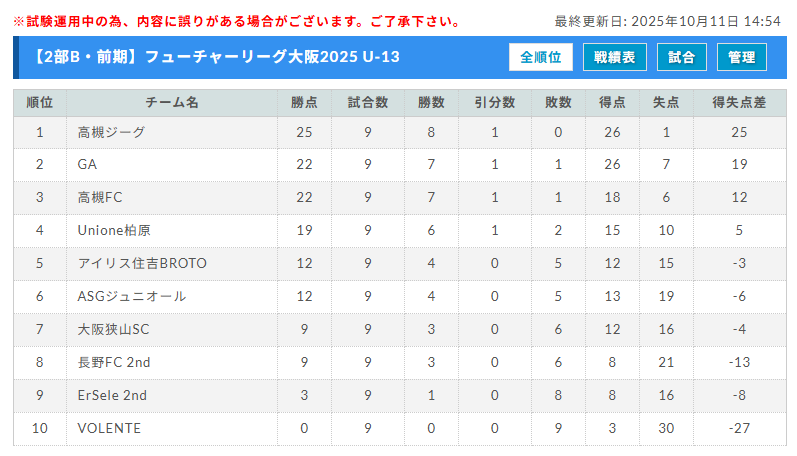
Task: Open the 戦績表 tab
Action: (x=614, y=58)
